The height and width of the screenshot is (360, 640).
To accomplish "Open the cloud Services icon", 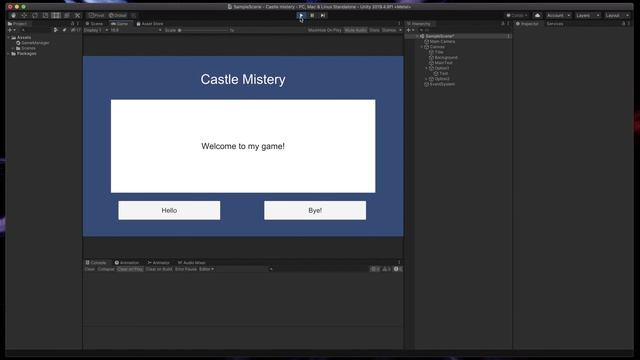I will click(538, 16).
